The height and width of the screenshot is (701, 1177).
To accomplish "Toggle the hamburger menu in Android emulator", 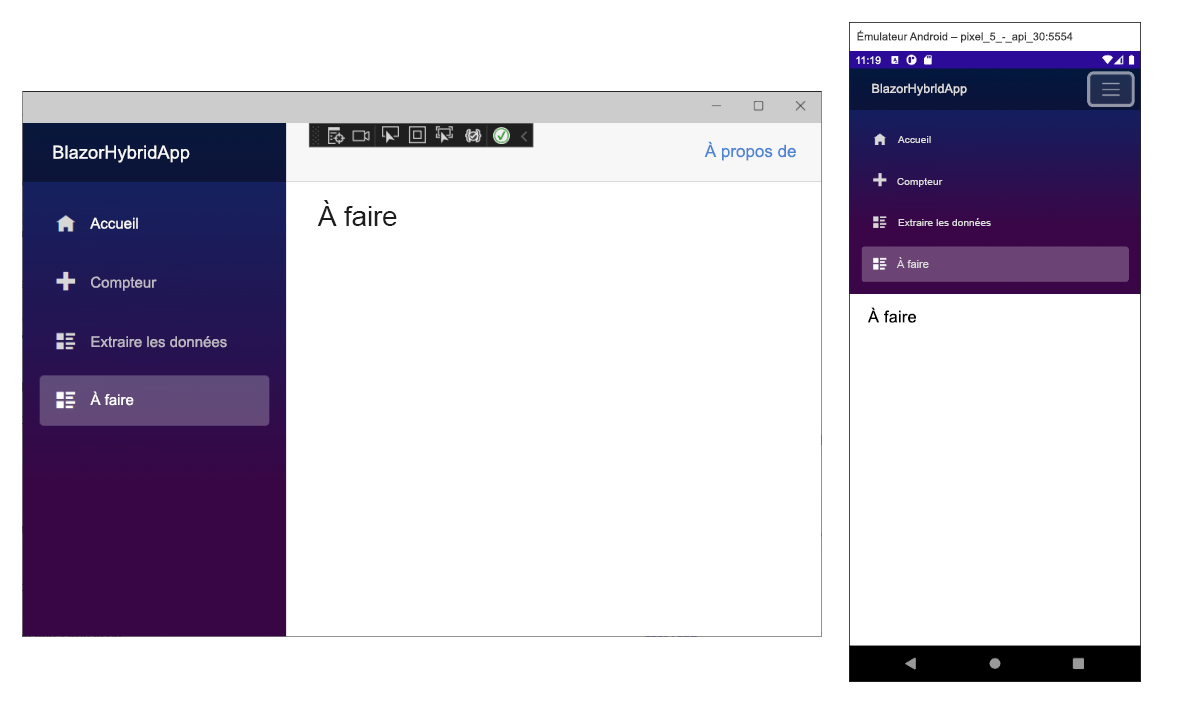I will pos(1110,89).
